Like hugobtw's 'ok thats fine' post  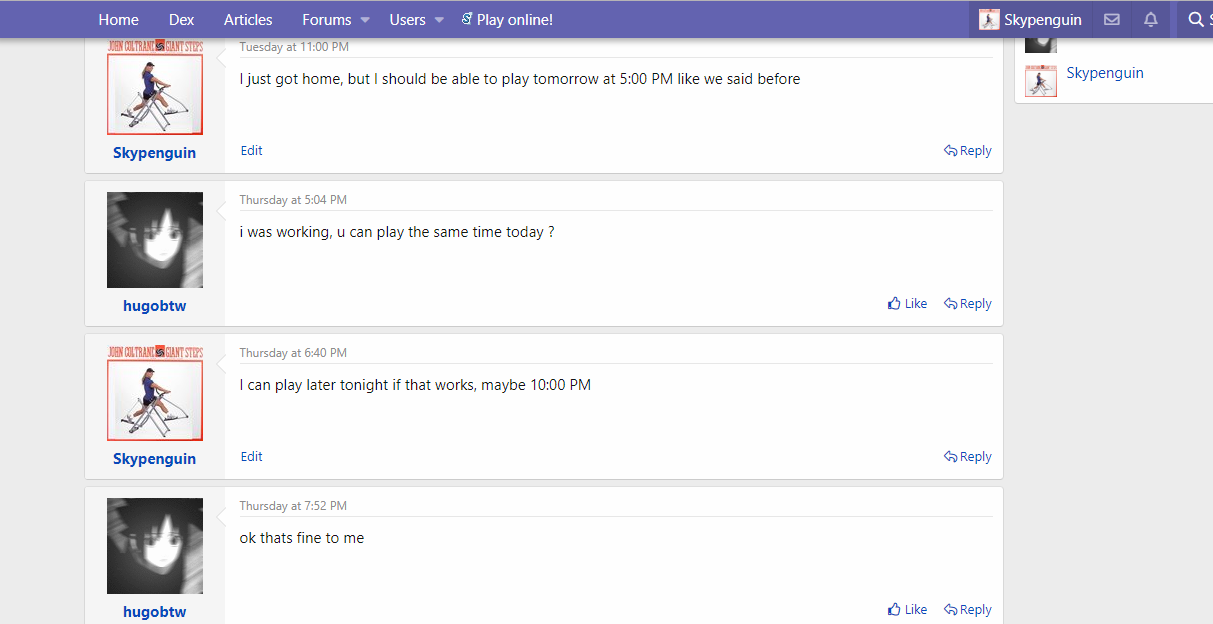point(908,610)
